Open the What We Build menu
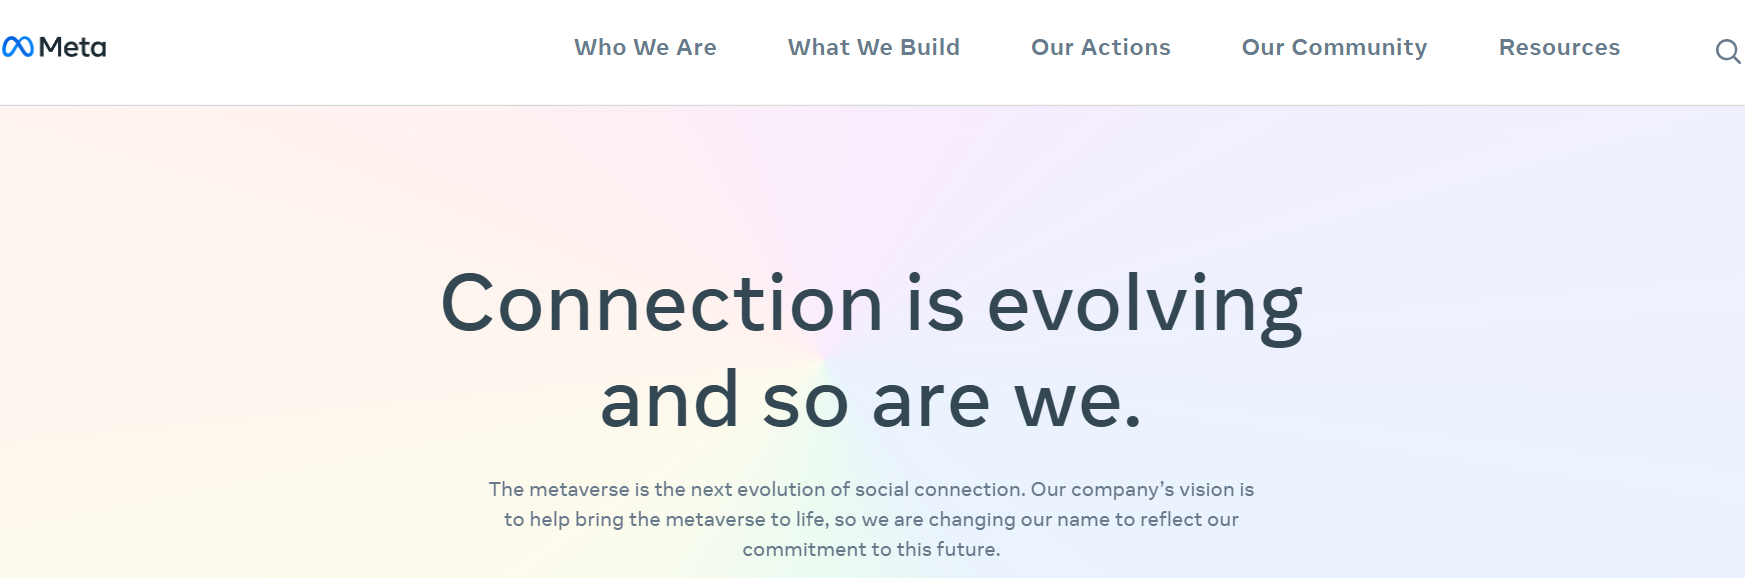 [873, 47]
